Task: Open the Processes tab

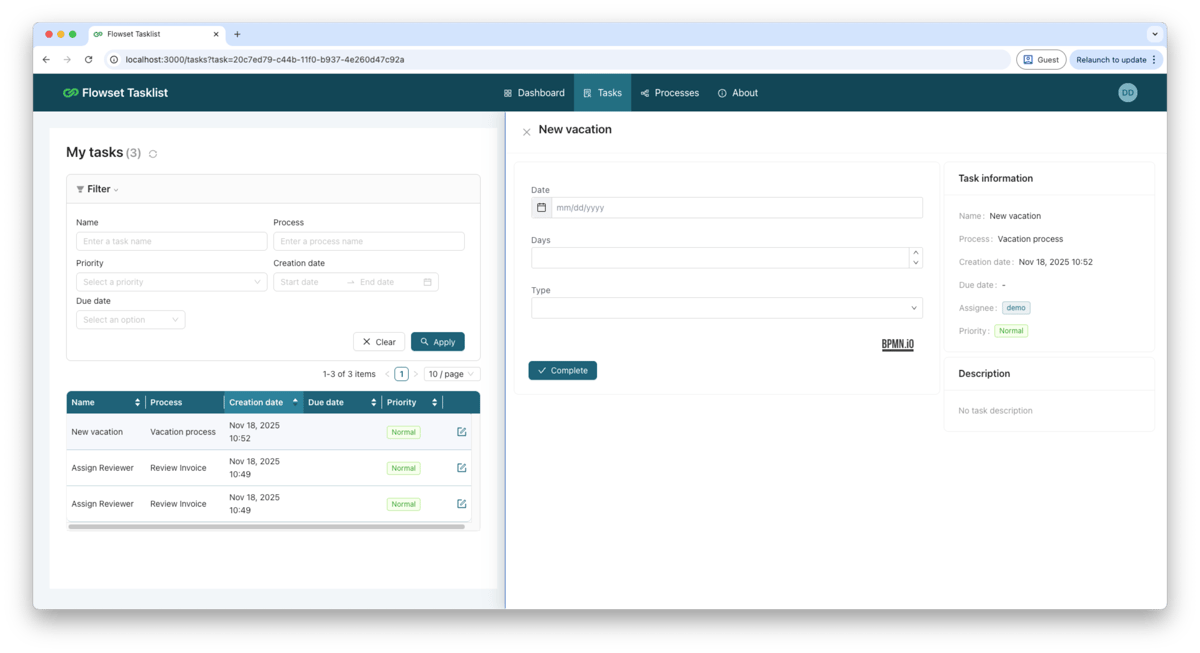Action: tap(670, 93)
